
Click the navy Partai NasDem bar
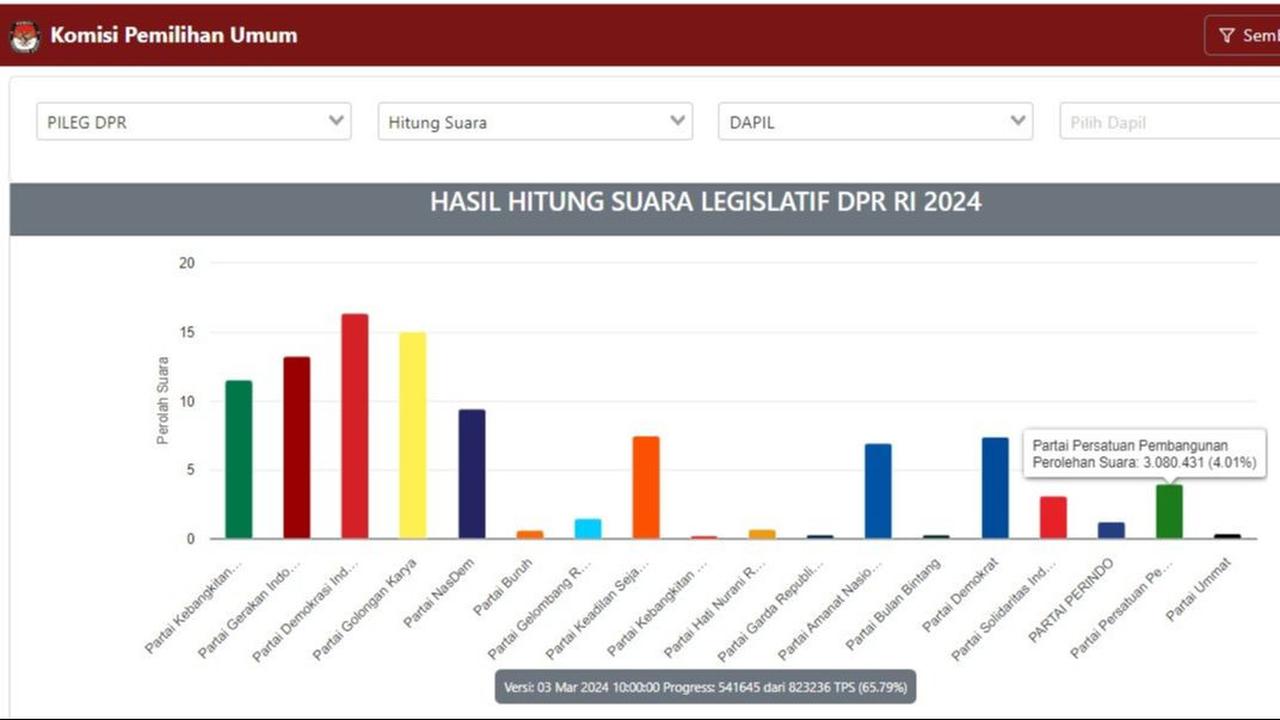click(471, 474)
